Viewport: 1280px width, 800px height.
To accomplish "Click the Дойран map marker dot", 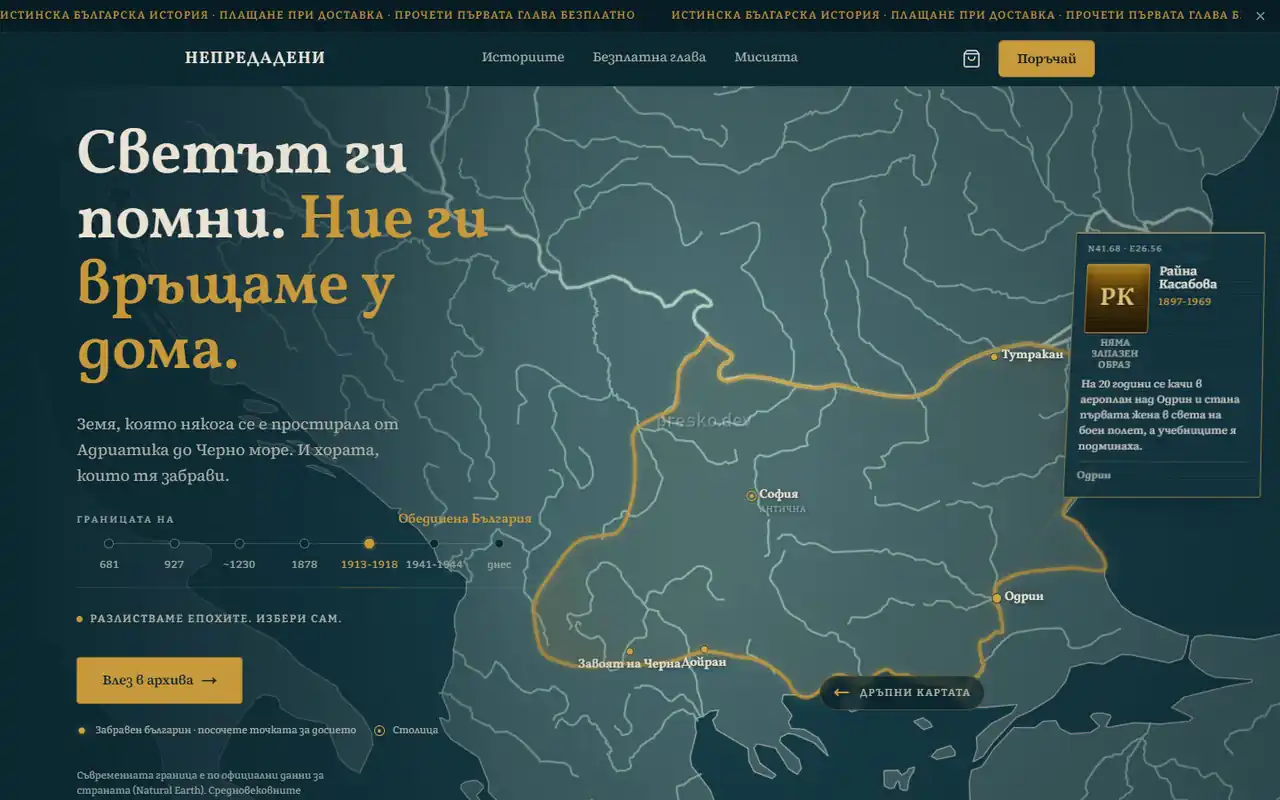I will point(704,650).
